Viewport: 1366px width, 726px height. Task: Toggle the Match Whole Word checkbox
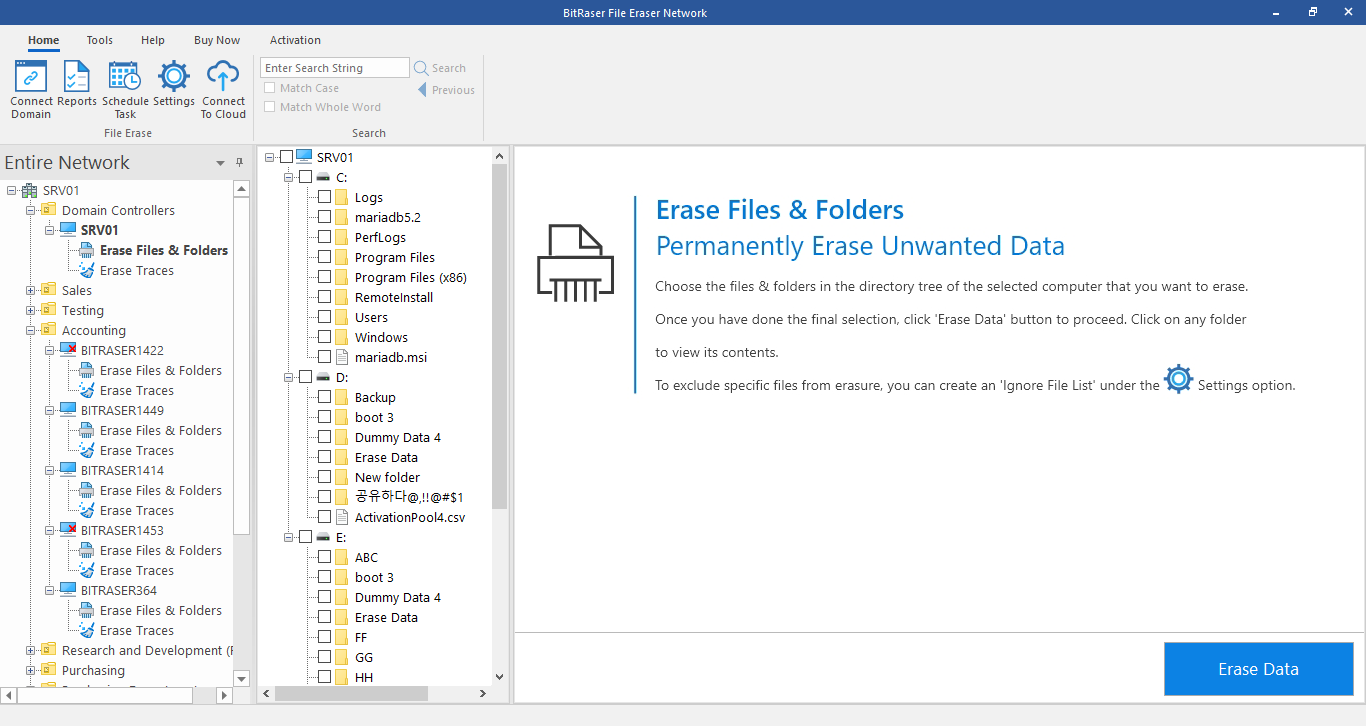(269, 107)
